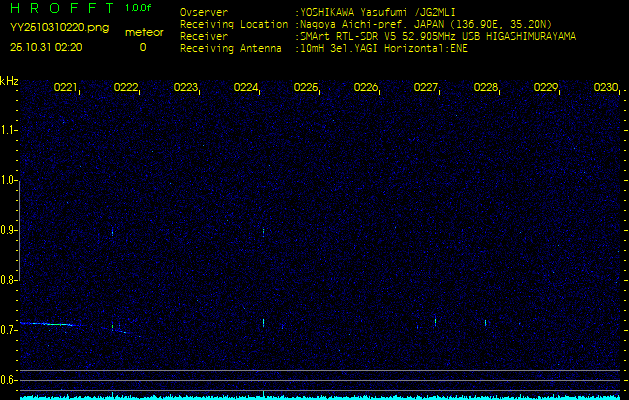Select the 25.10.31 02:20 timestamp
Screen dimensions: 629x400
(46, 47)
